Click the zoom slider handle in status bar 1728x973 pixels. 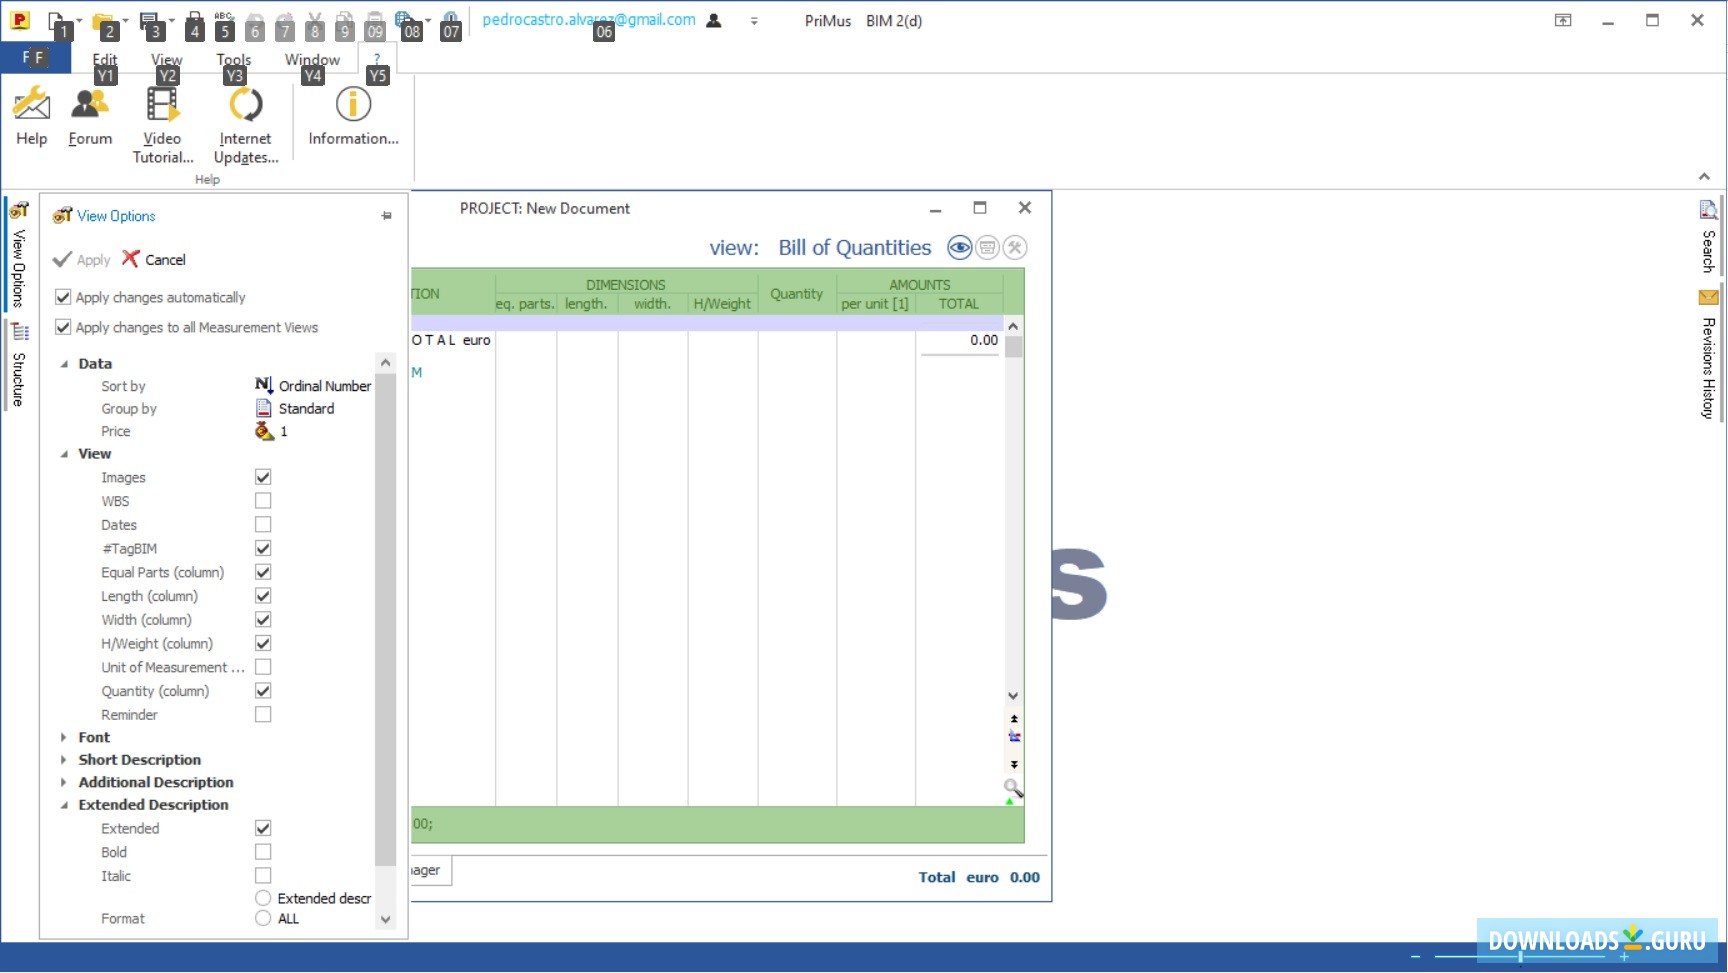(1520, 957)
